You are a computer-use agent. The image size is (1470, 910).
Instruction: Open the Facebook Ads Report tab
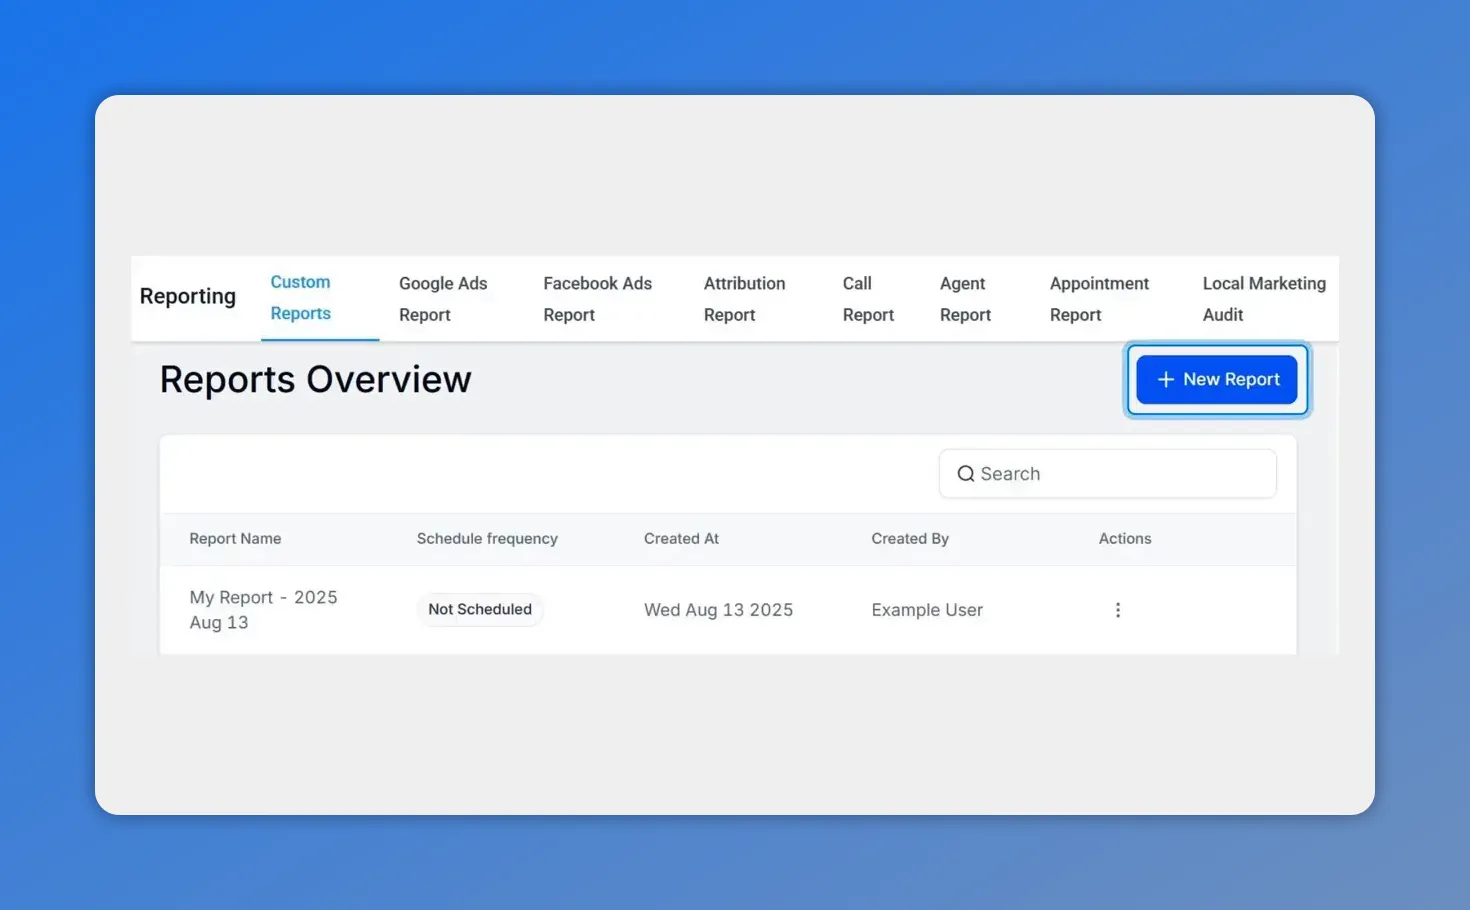pos(597,298)
